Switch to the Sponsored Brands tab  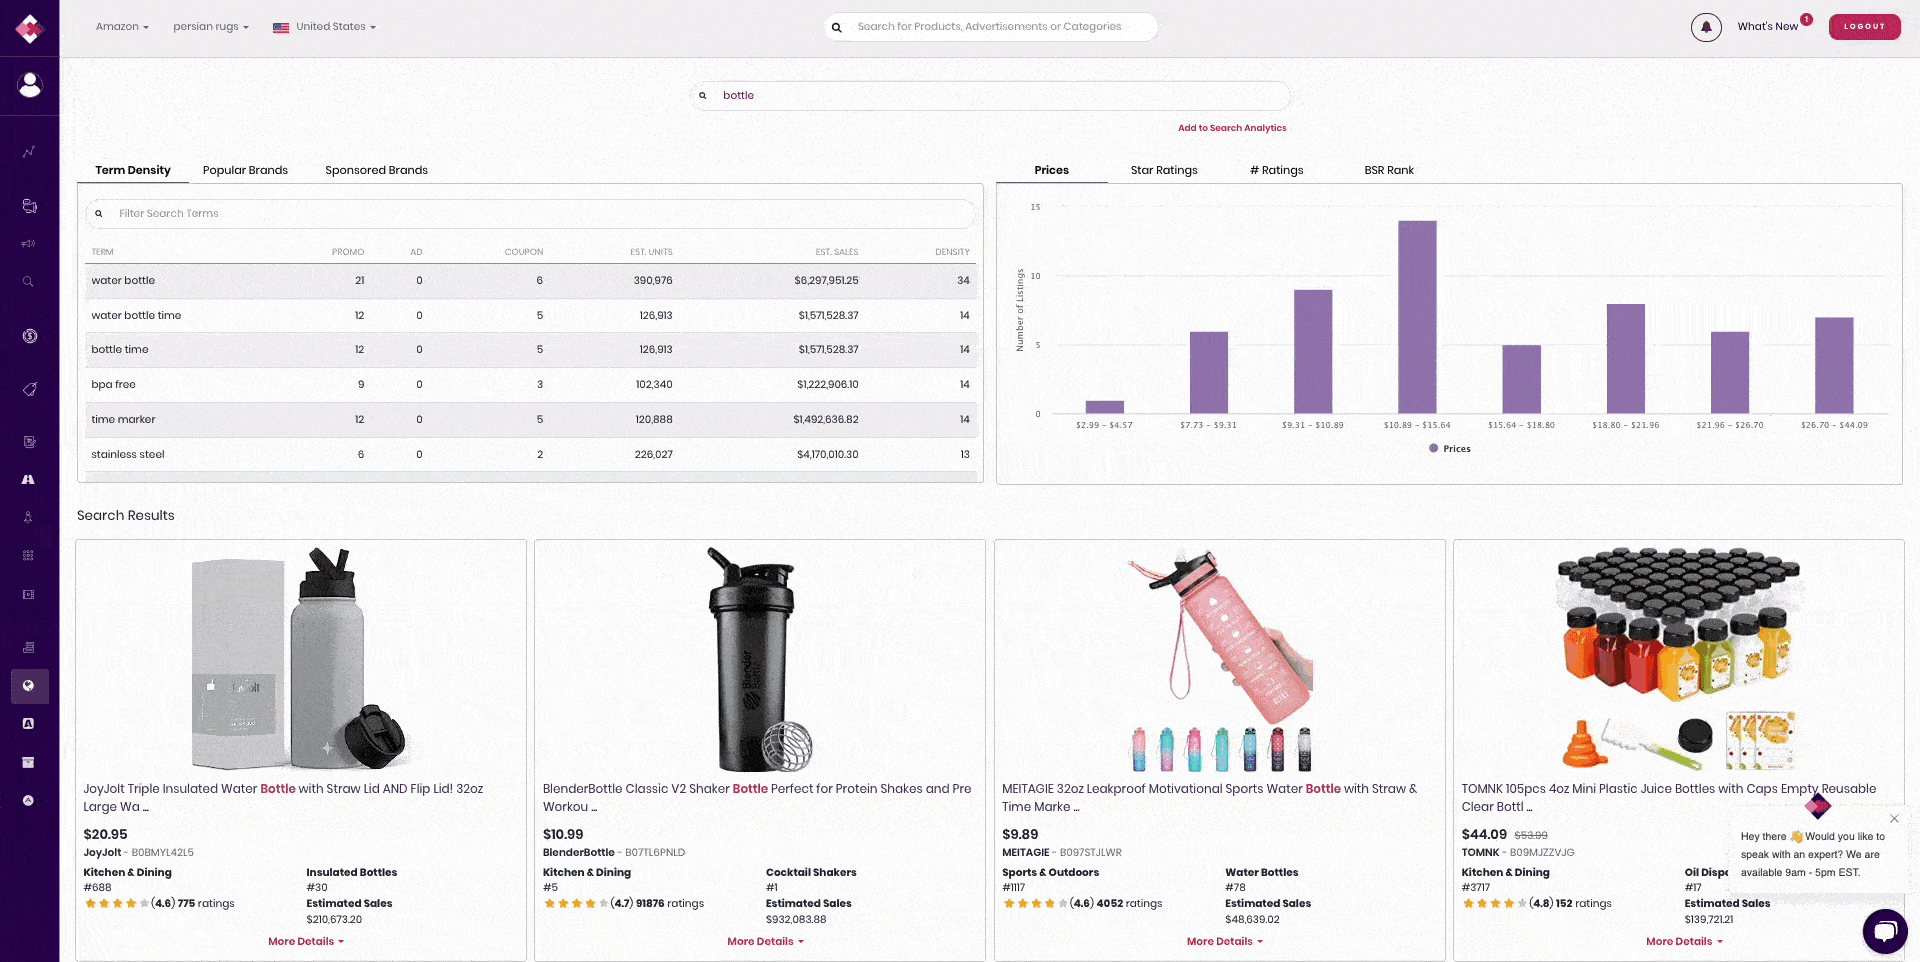point(376,170)
